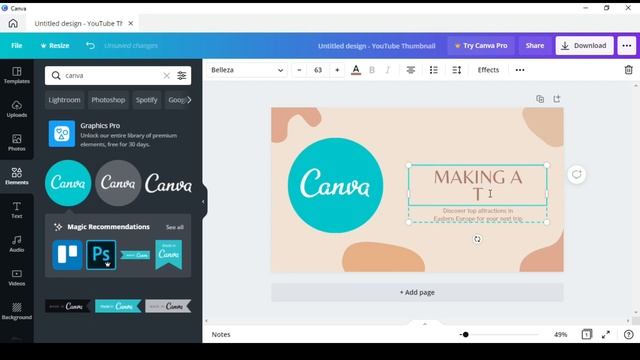Click the zoom slider handle

tap(465, 334)
